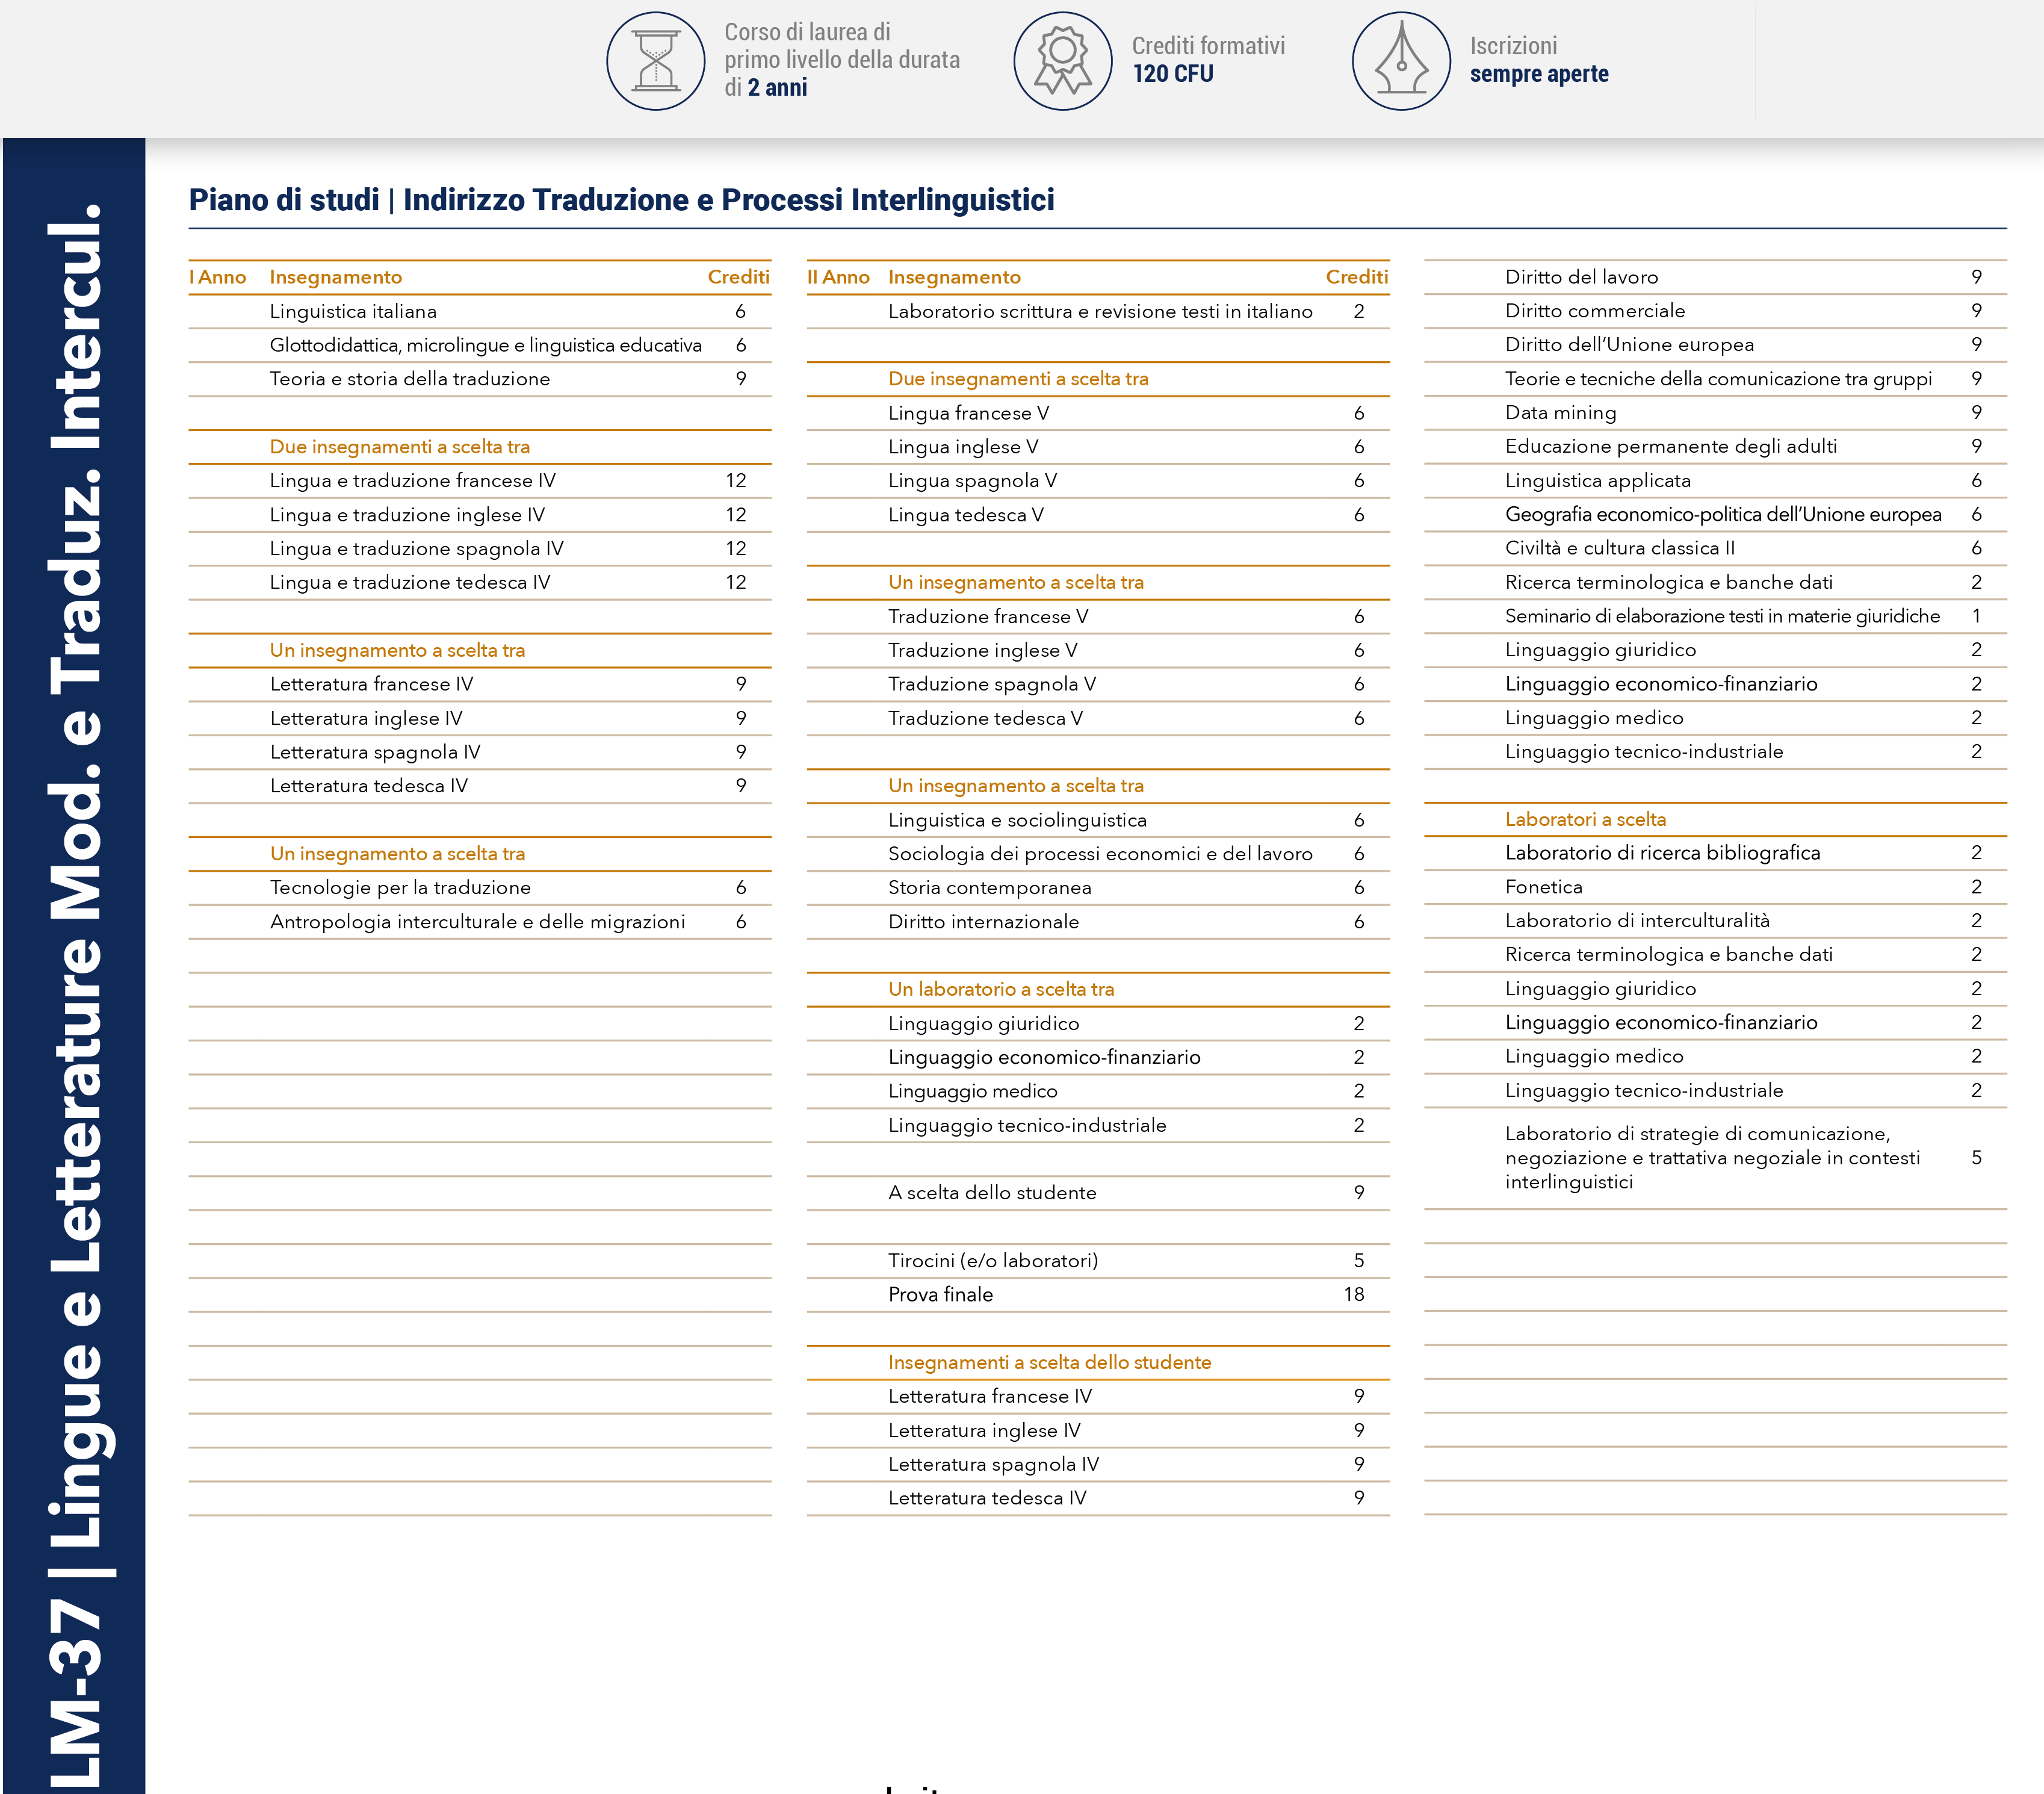This screenshot has height=1794, width=2044.
Task: Click 'Storia contemporanea' row
Action: (1098, 888)
